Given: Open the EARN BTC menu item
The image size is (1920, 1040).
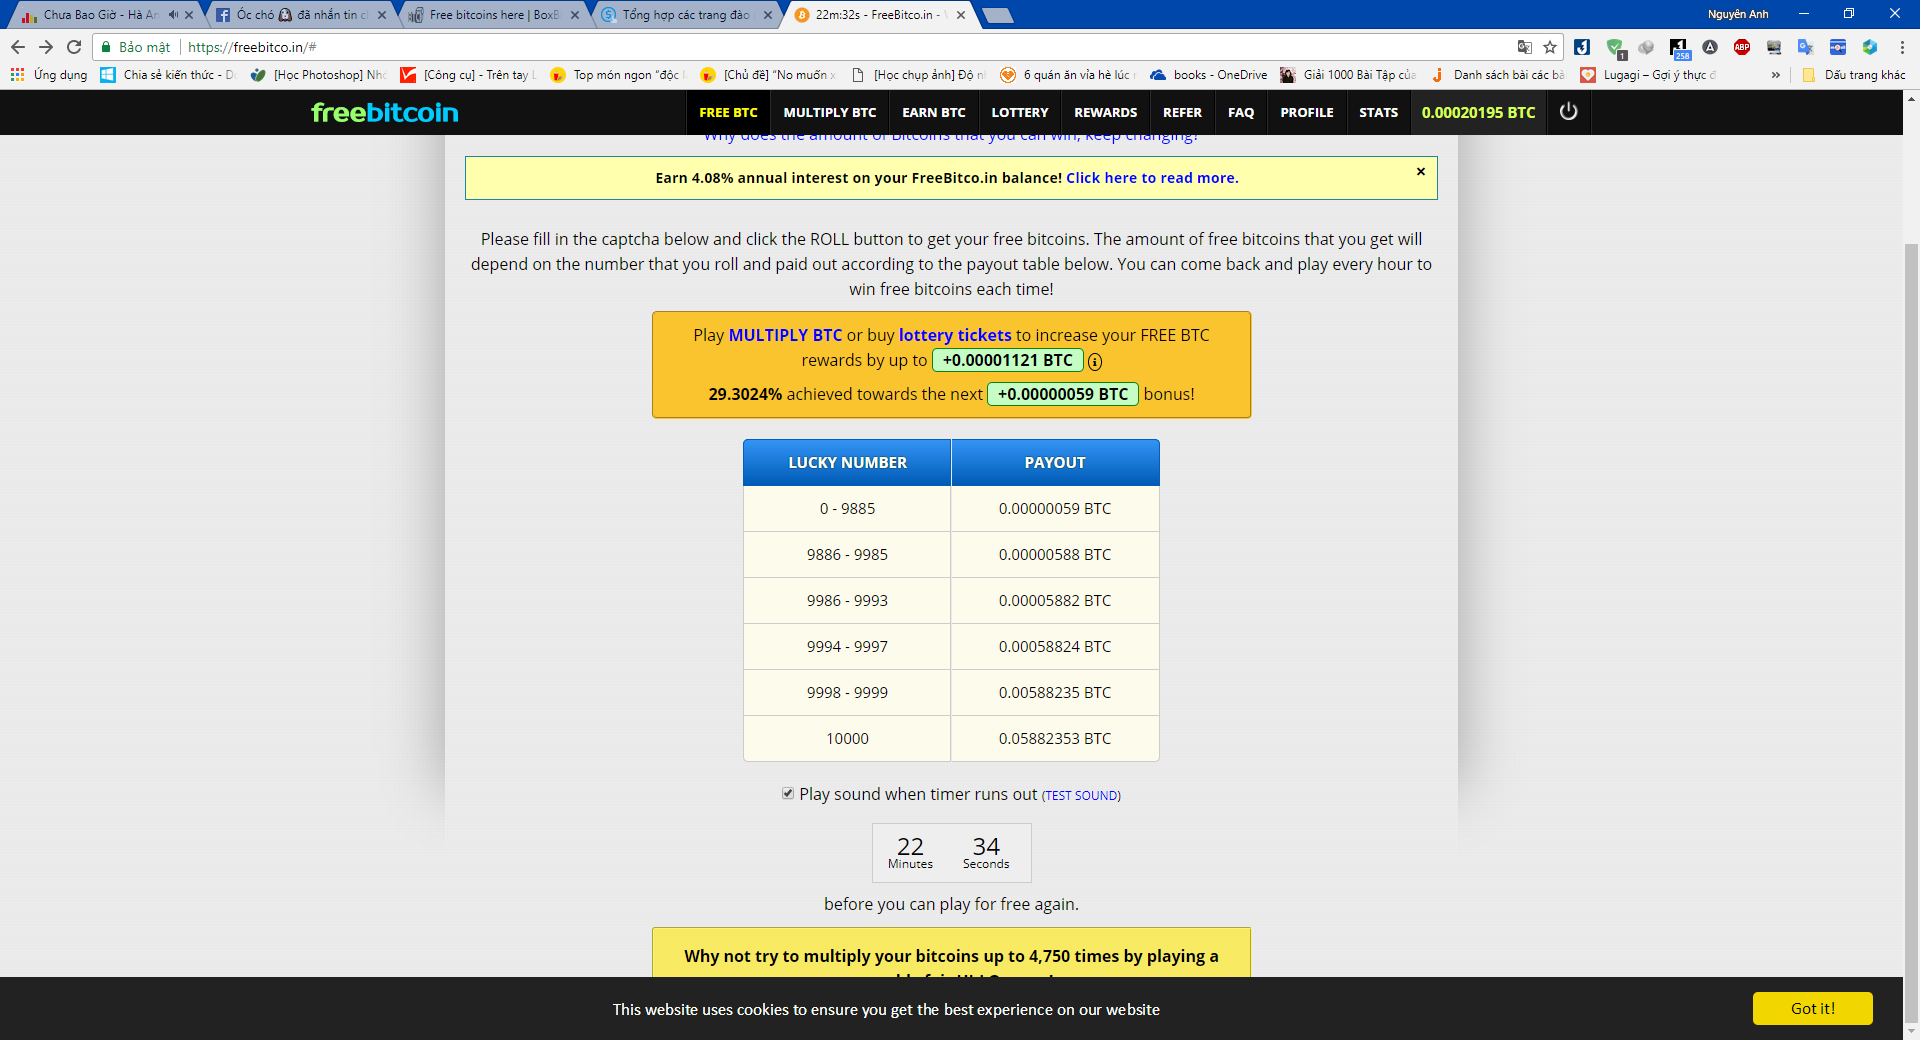Looking at the screenshot, I should pyautogui.click(x=934, y=112).
